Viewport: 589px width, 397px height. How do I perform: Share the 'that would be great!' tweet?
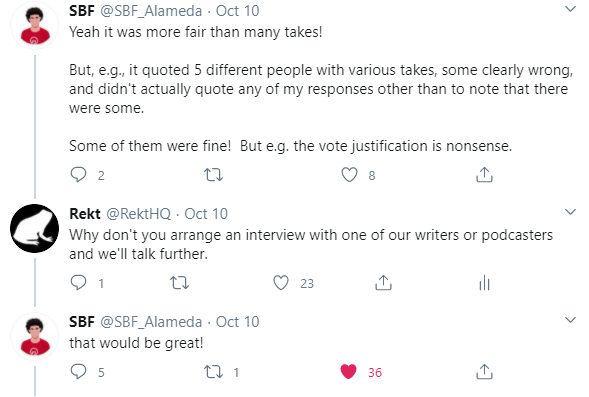484,372
